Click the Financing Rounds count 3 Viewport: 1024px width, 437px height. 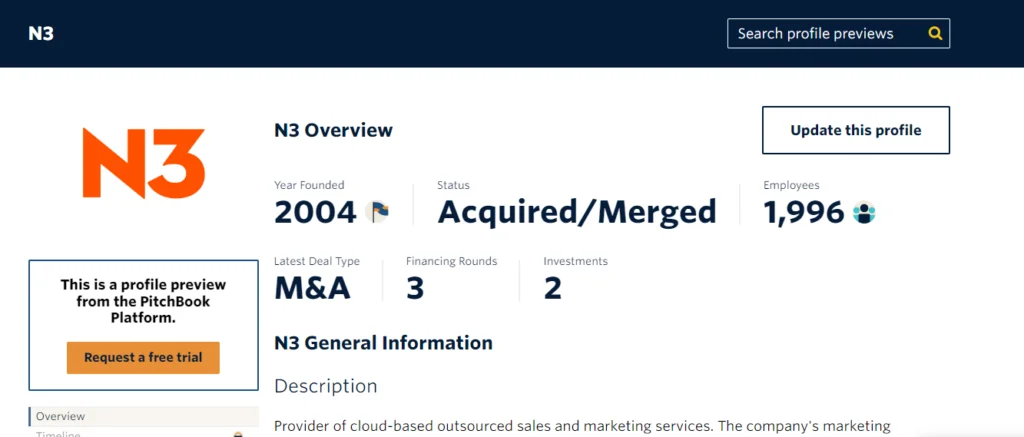coord(415,288)
